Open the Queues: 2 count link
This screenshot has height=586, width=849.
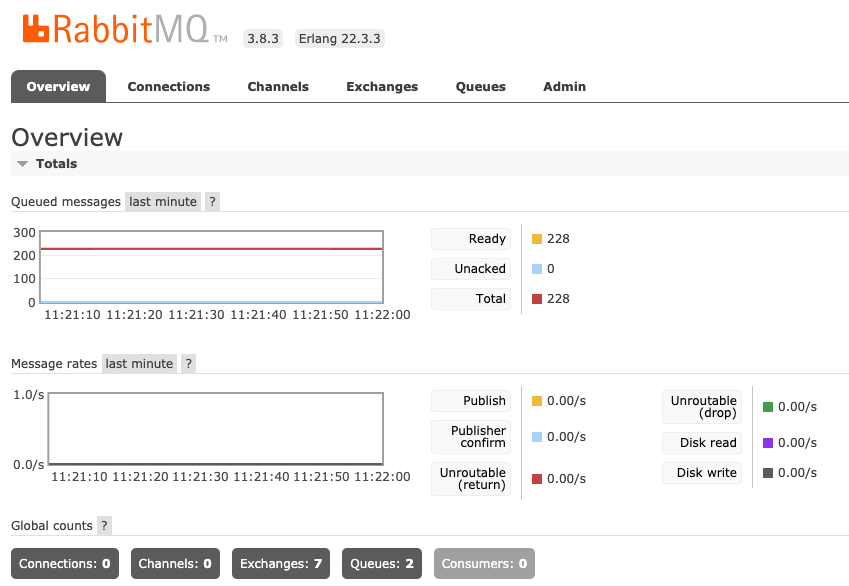click(x=382, y=563)
